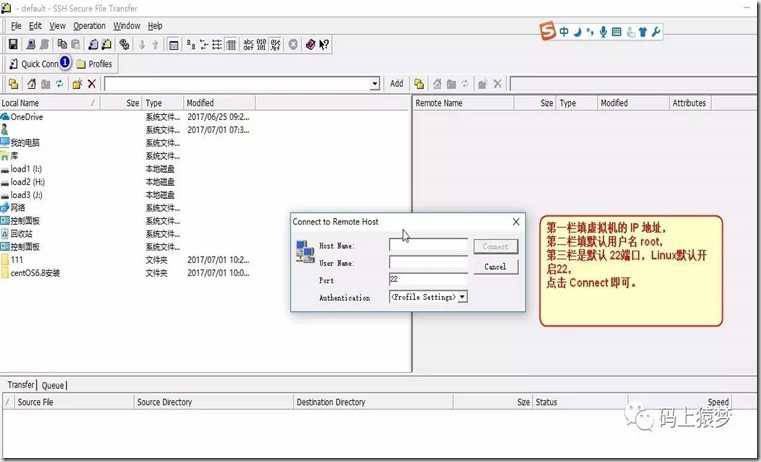Open the Help book icon

(311, 45)
